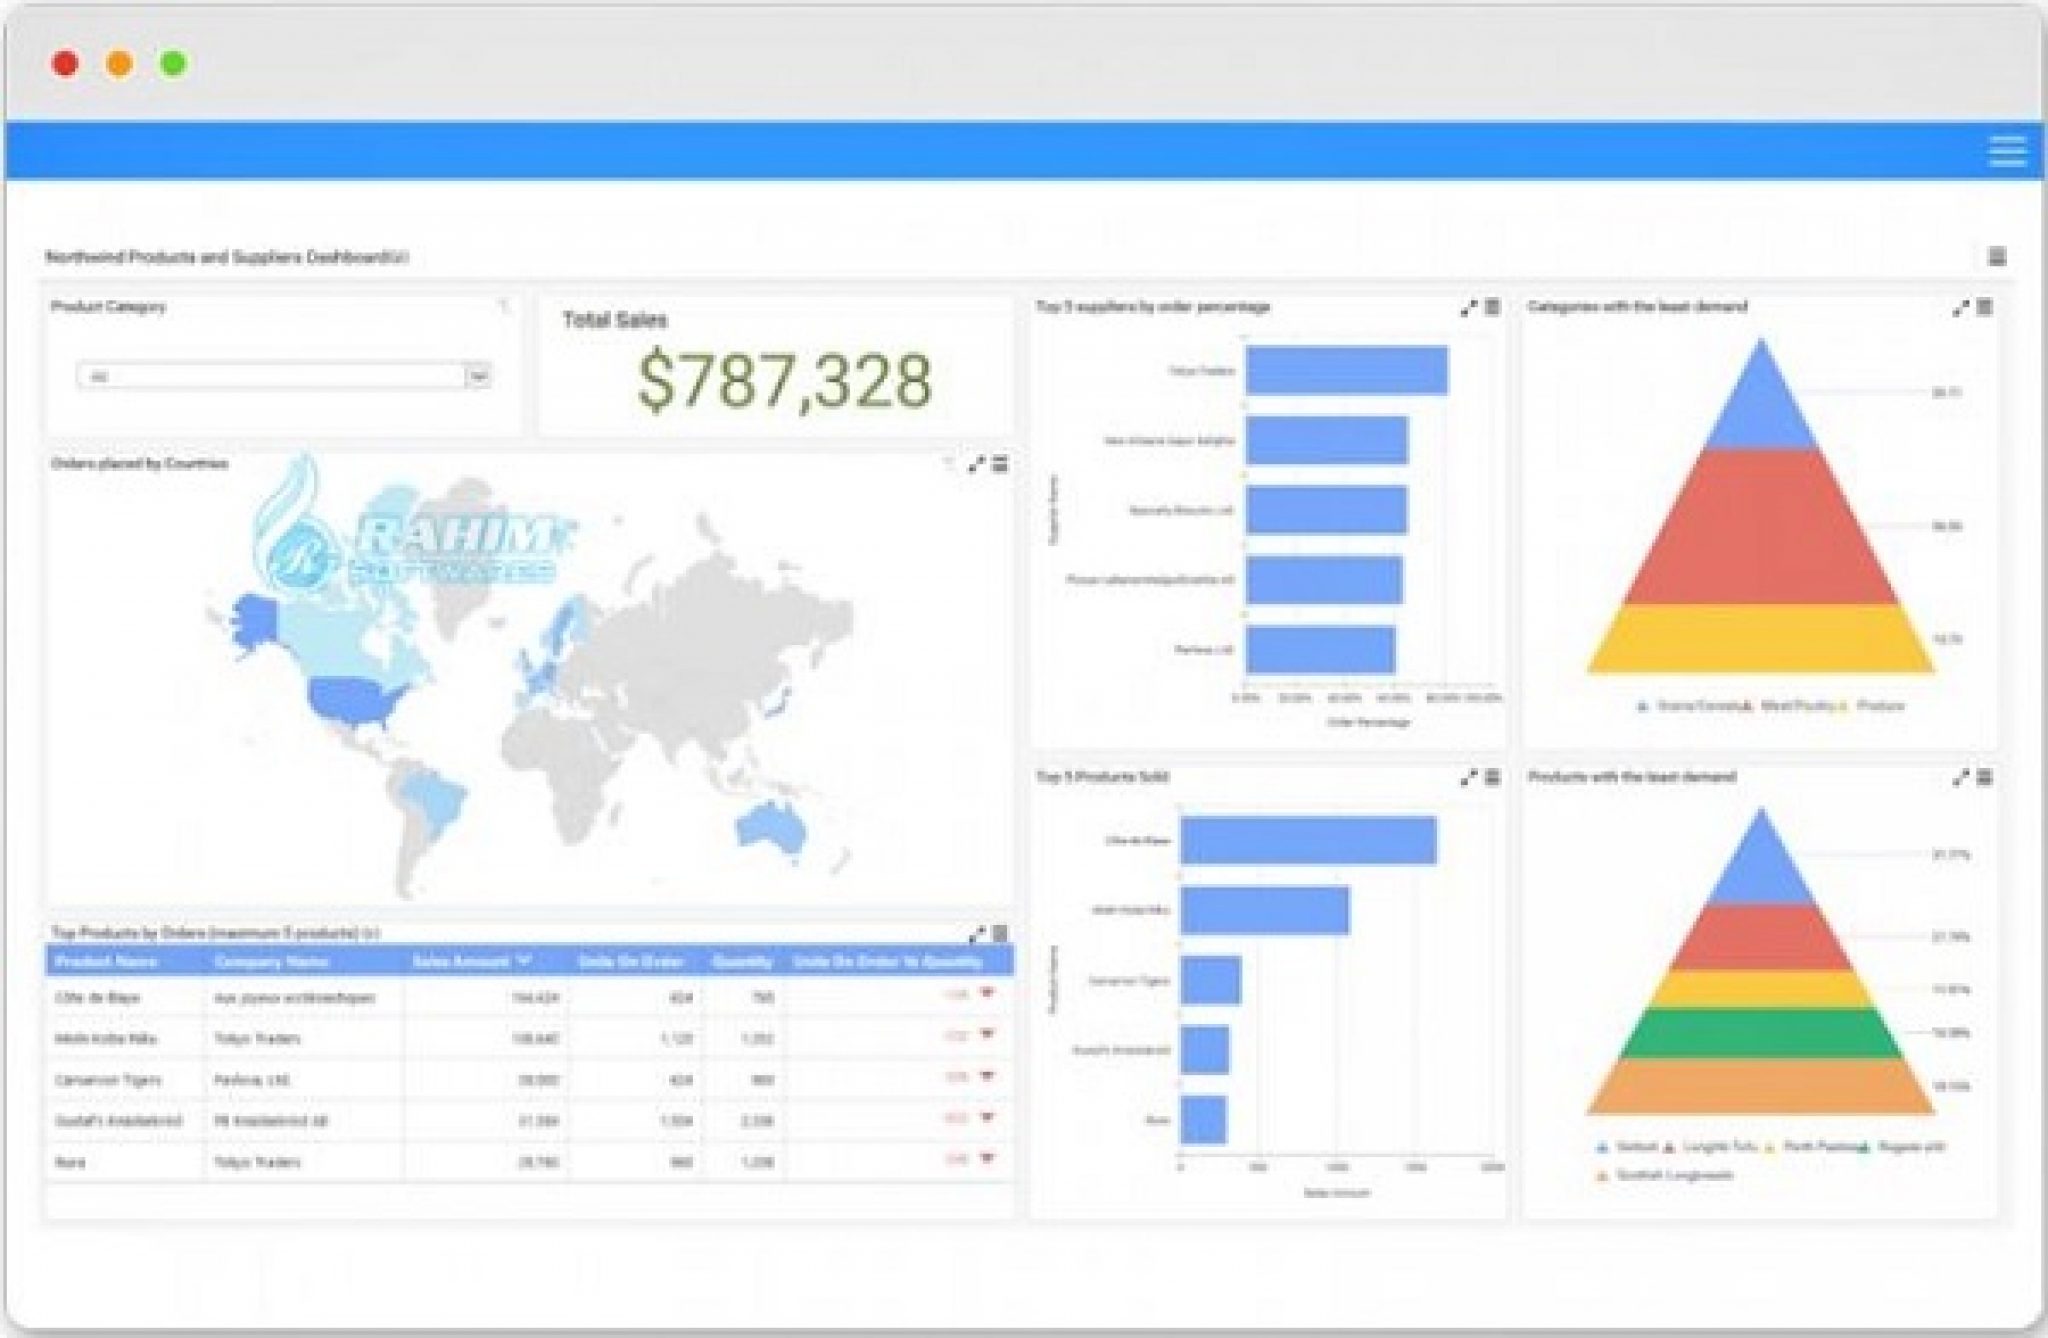
Task: Maximize the Top 5 Products Sold widget
Action: [1468, 777]
